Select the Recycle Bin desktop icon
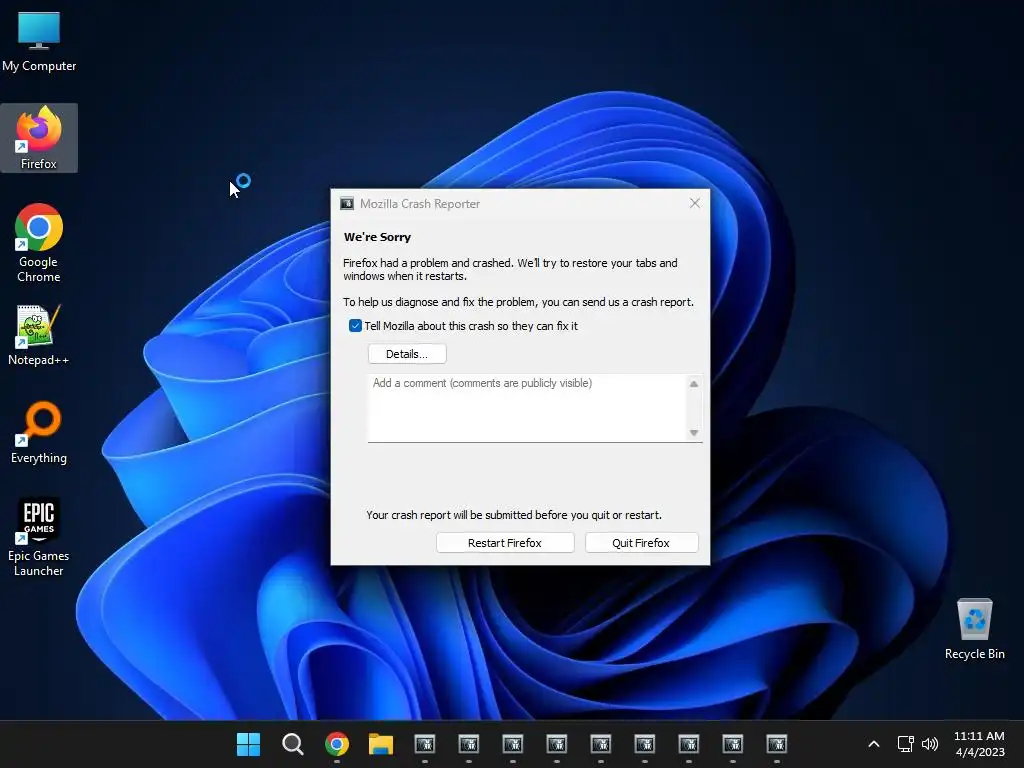The width and height of the screenshot is (1024, 768). (x=974, y=628)
